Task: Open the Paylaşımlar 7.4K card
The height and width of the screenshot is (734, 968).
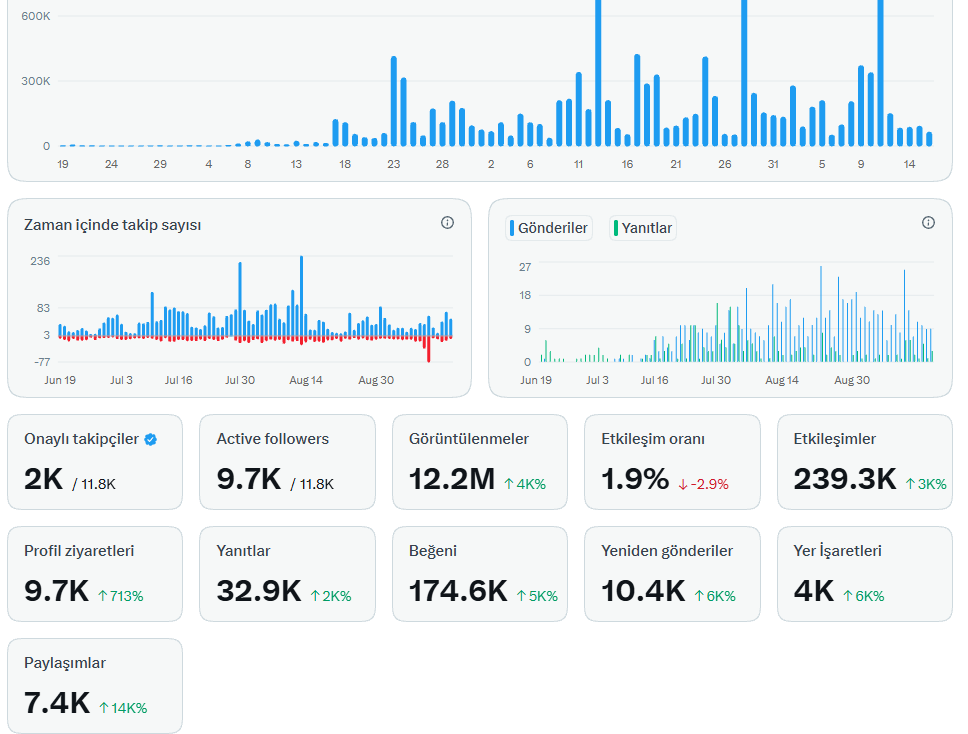Action: (95, 686)
